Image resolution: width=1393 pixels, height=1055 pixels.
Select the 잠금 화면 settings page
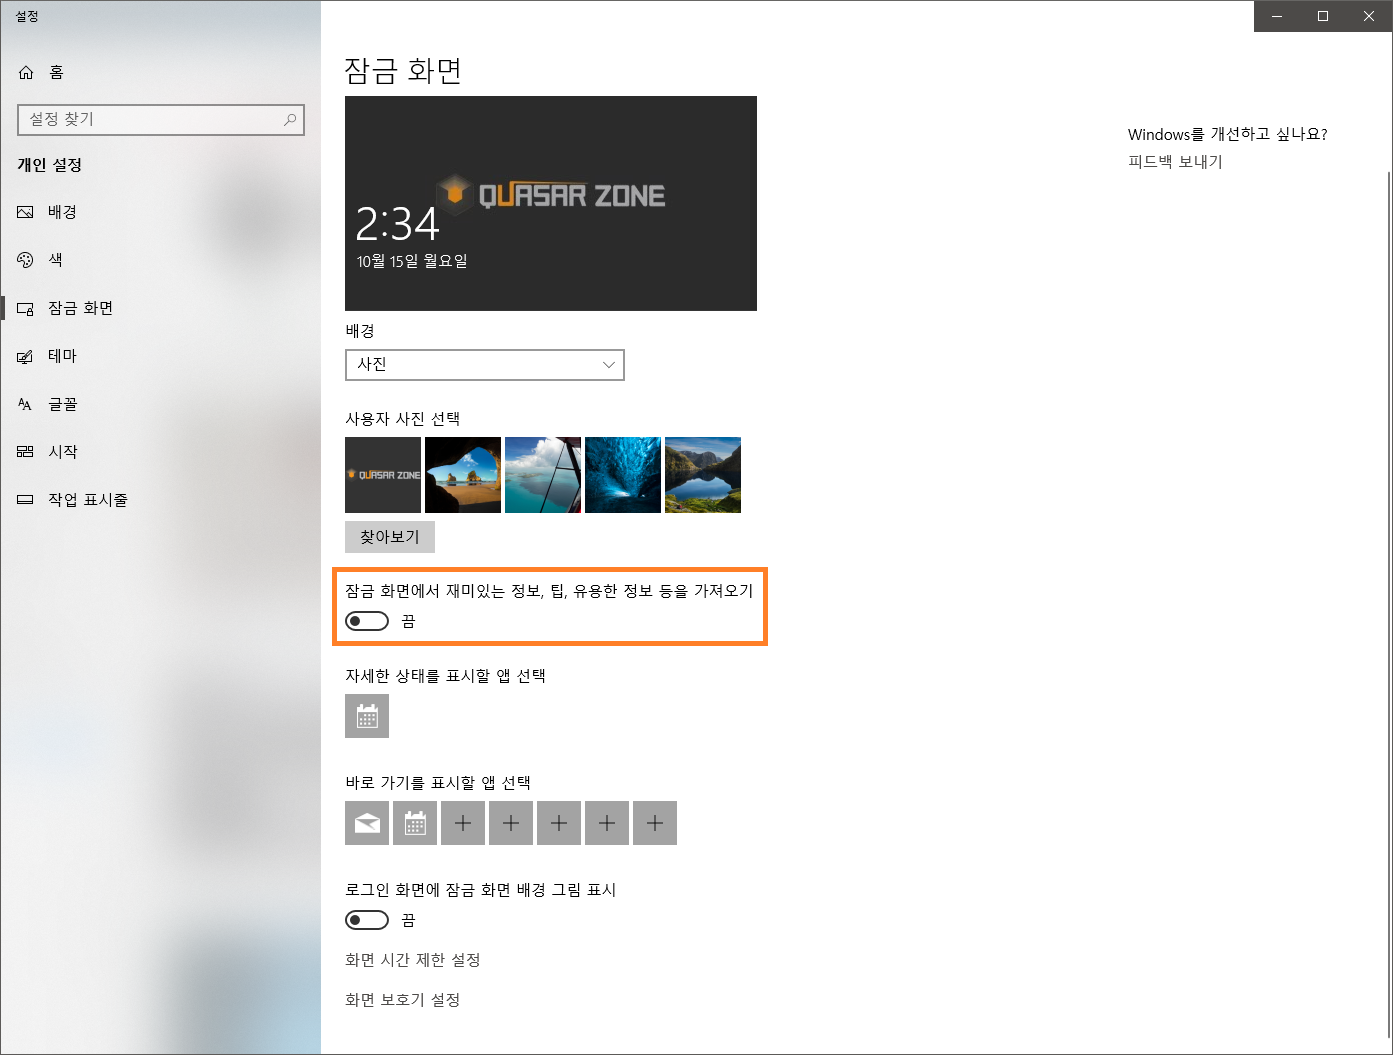160,308
